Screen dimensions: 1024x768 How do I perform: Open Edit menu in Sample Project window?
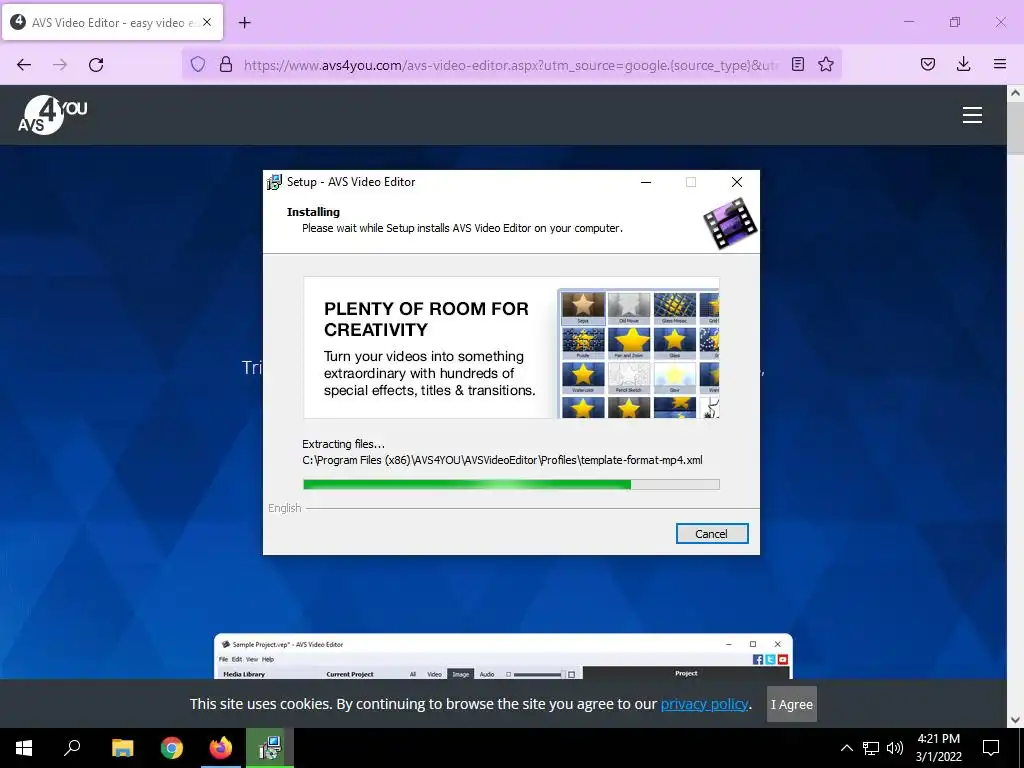[236, 660]
